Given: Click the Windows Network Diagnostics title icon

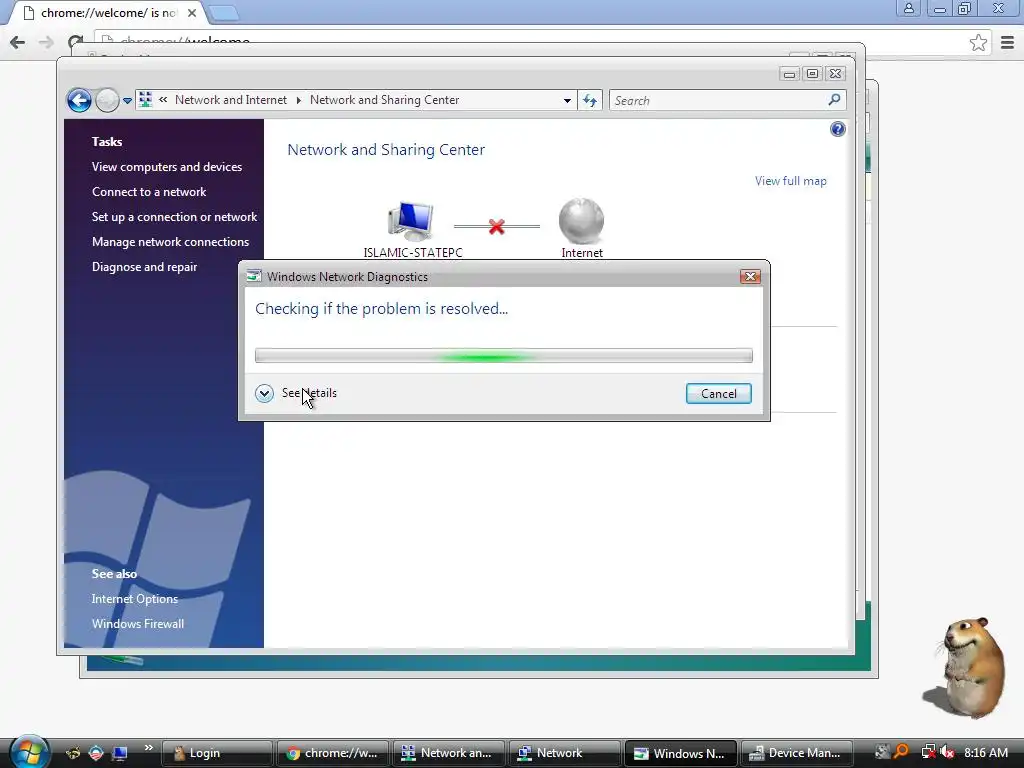Looking at the screenshot, I should point(254,276).
